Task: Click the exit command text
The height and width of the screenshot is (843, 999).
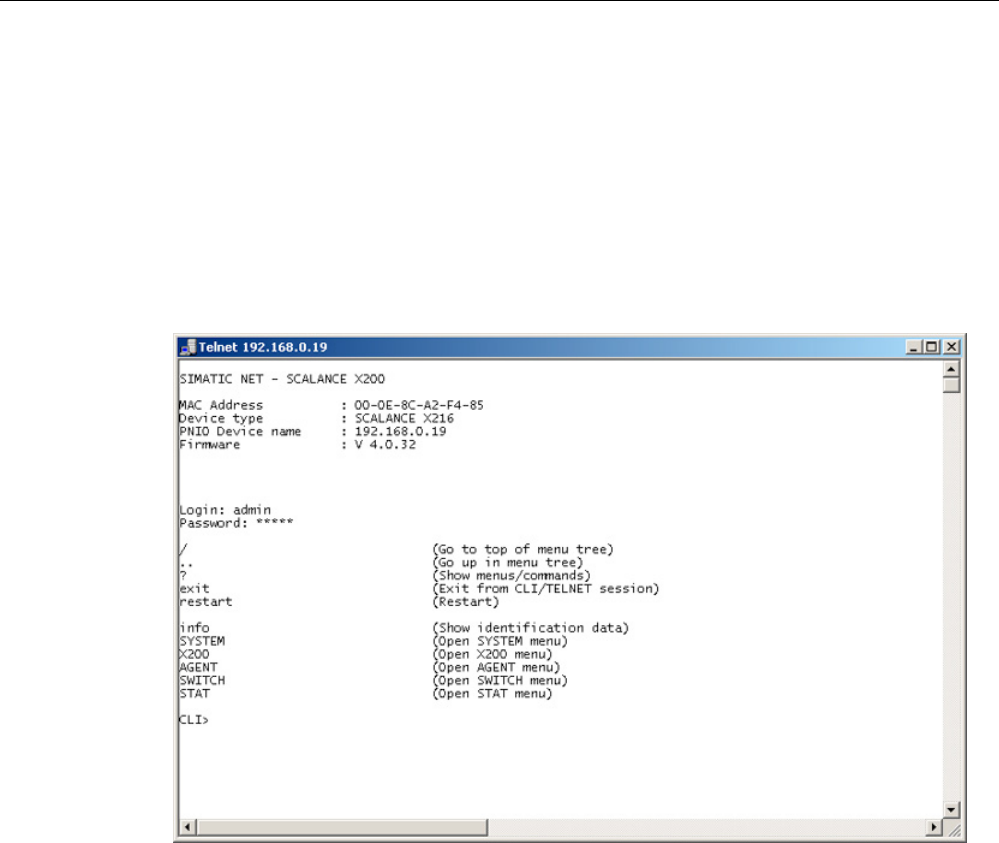Action: pos(194,589)
